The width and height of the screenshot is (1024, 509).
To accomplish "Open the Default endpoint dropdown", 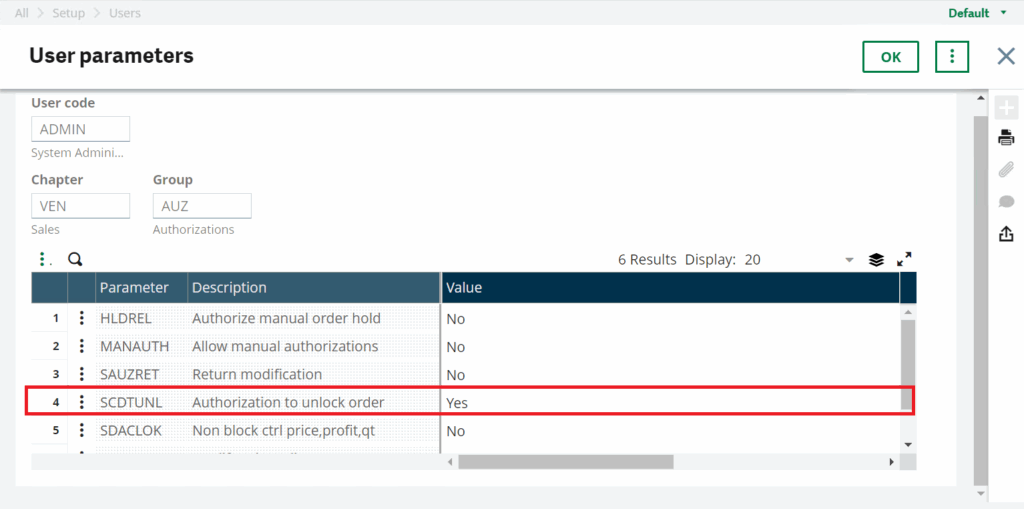I will 977,13.
